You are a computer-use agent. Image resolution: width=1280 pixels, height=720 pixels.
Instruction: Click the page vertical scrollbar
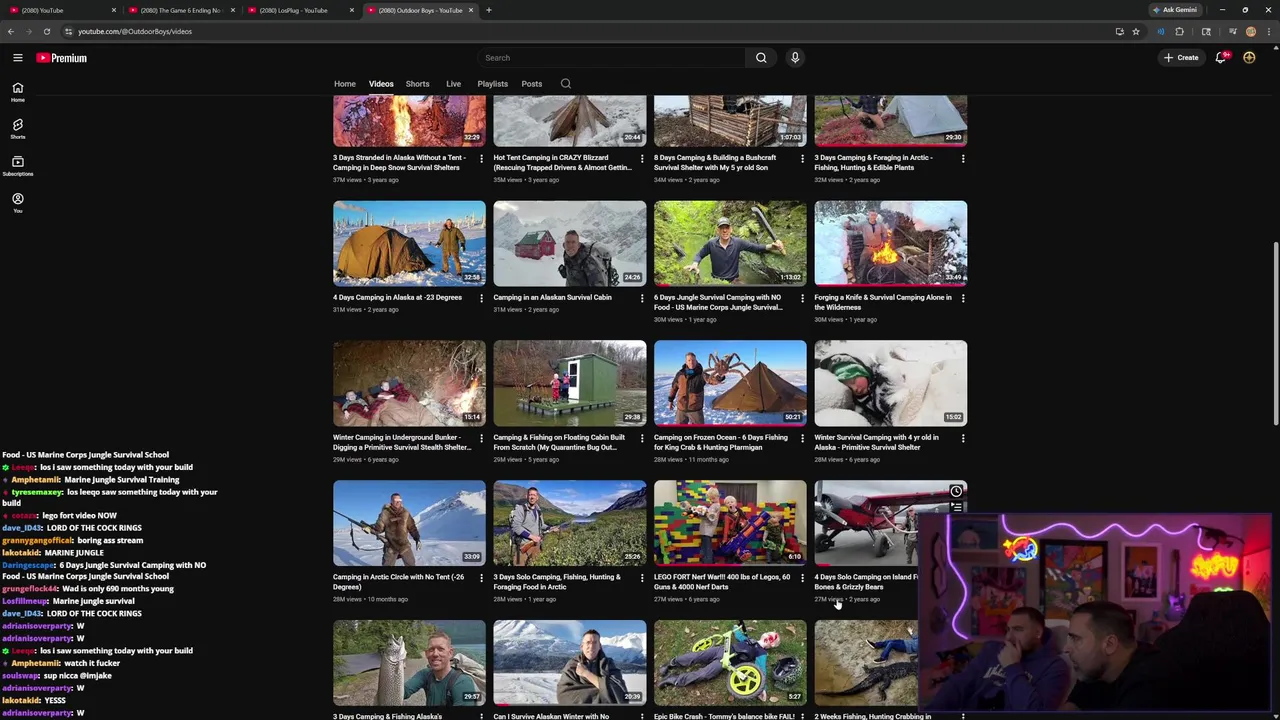(x=1274, y=333)
